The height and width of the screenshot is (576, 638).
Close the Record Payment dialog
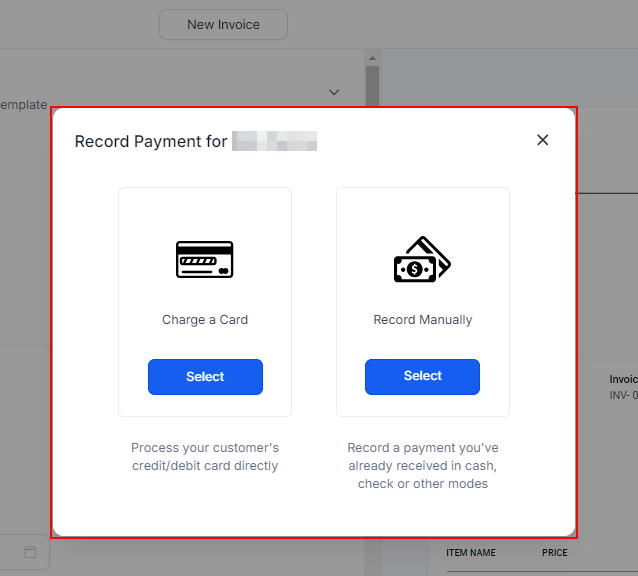click(543, 140)
